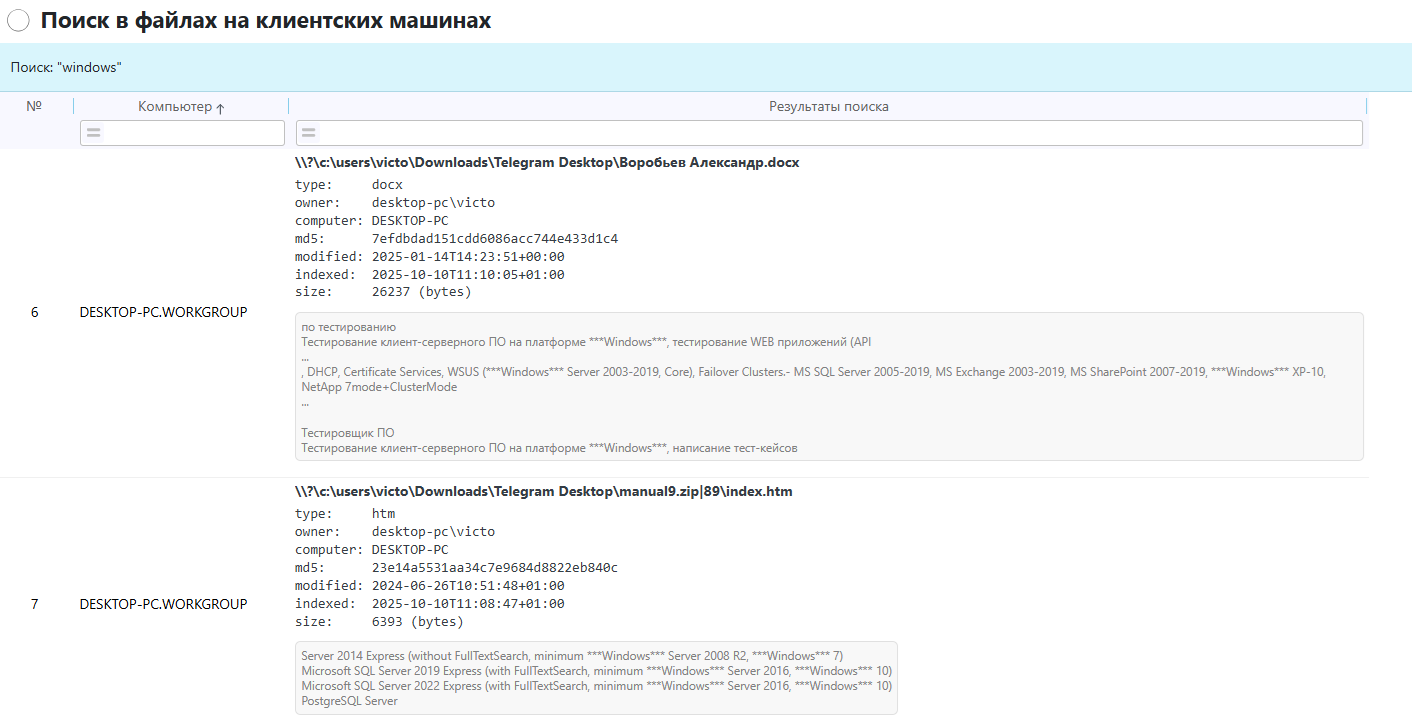The image size is (1412, 726).
Task: Select row 7 DESKTOP-PC.WORKGROUP computer cell
Action: point(163,604)
